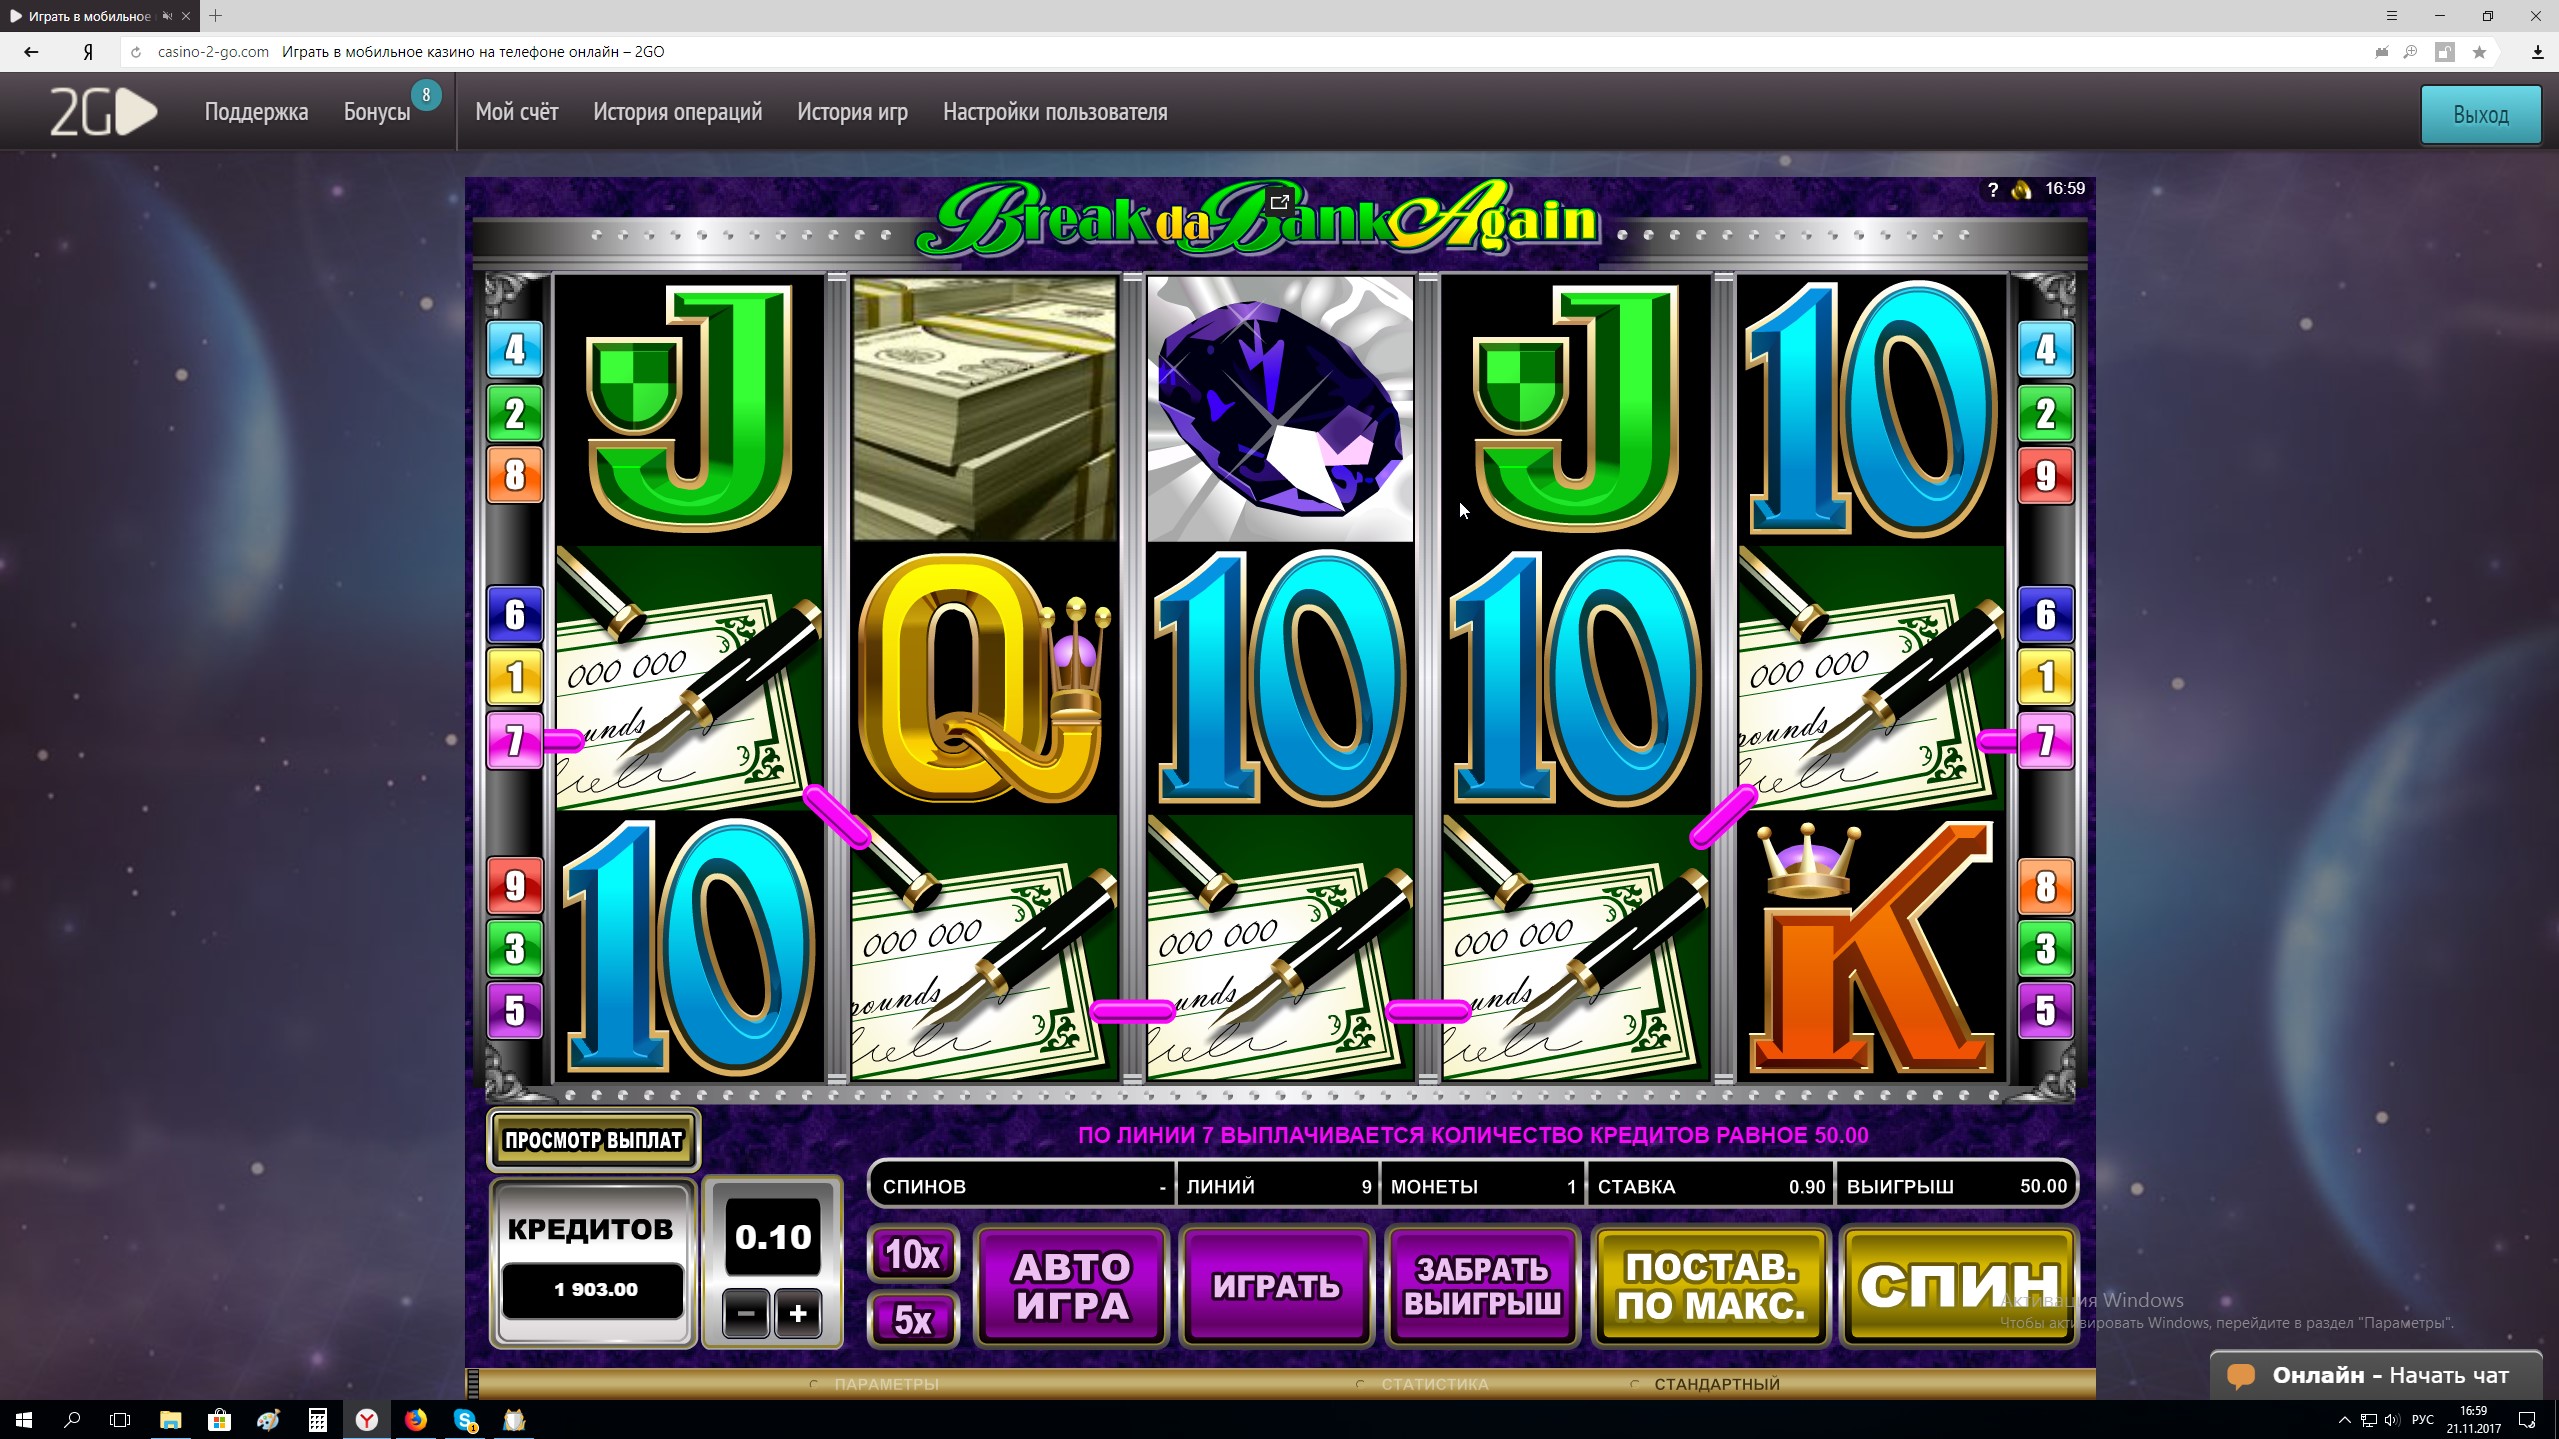Expand the bottom panel grip handle
Image resolution: width=2559 pixels, height=1439 pixels.
(473, 1383)
